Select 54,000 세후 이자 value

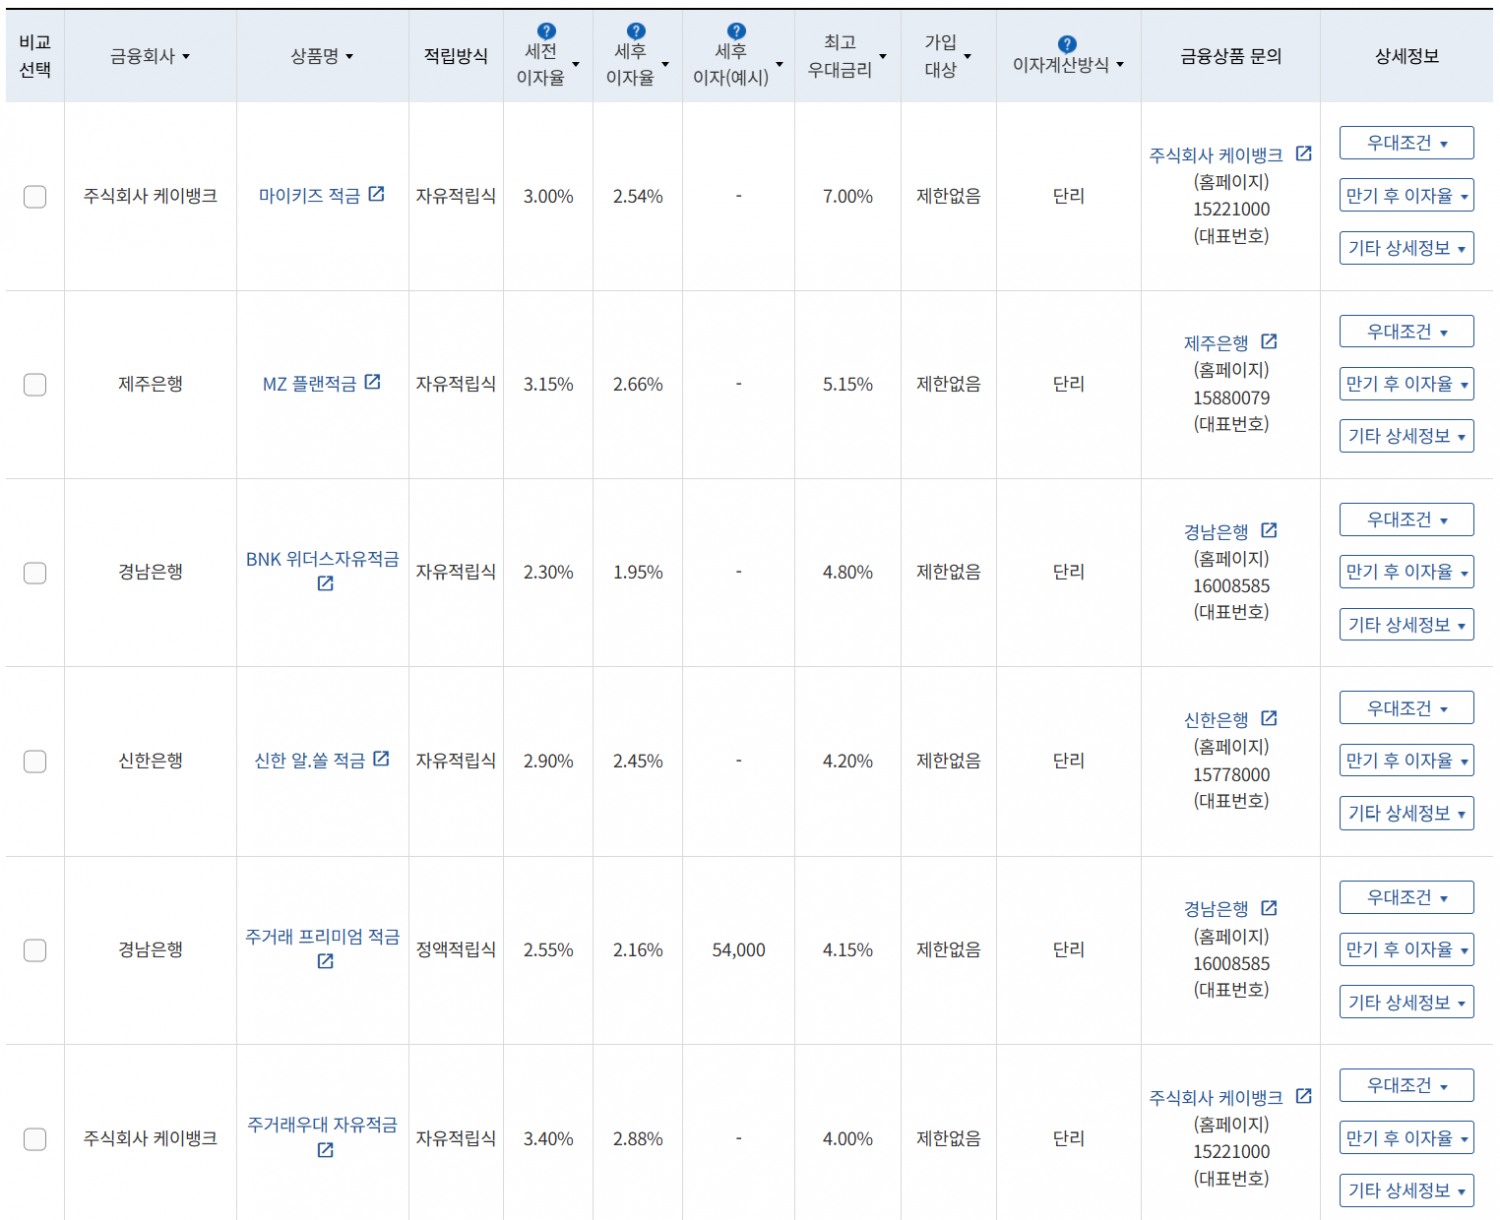point(738,950)
